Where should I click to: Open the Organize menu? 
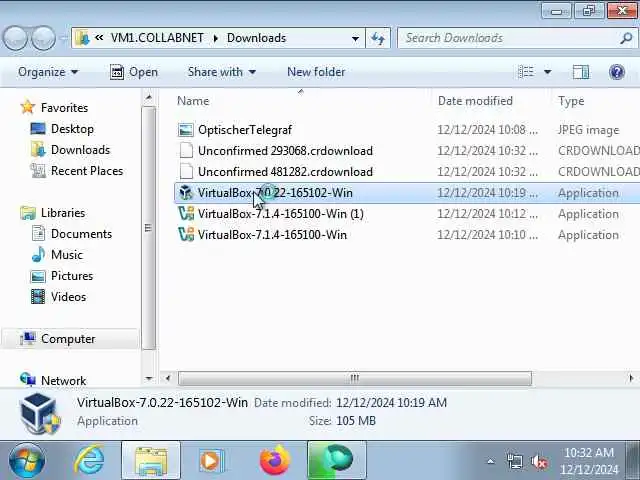(48, 72)
